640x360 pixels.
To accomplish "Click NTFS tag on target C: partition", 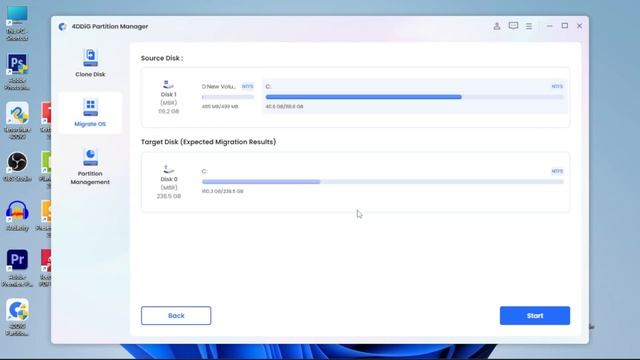I will point(557,171).
